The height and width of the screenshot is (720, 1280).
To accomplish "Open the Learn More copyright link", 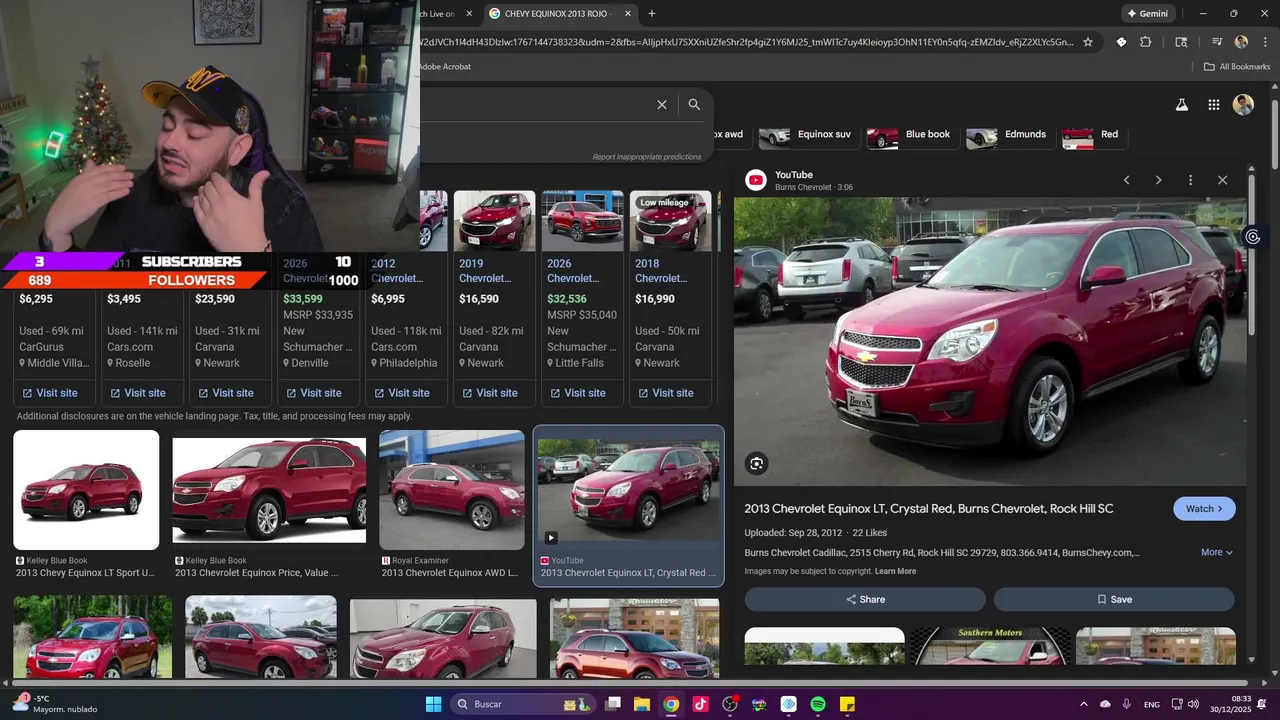I will coord(895,571).
